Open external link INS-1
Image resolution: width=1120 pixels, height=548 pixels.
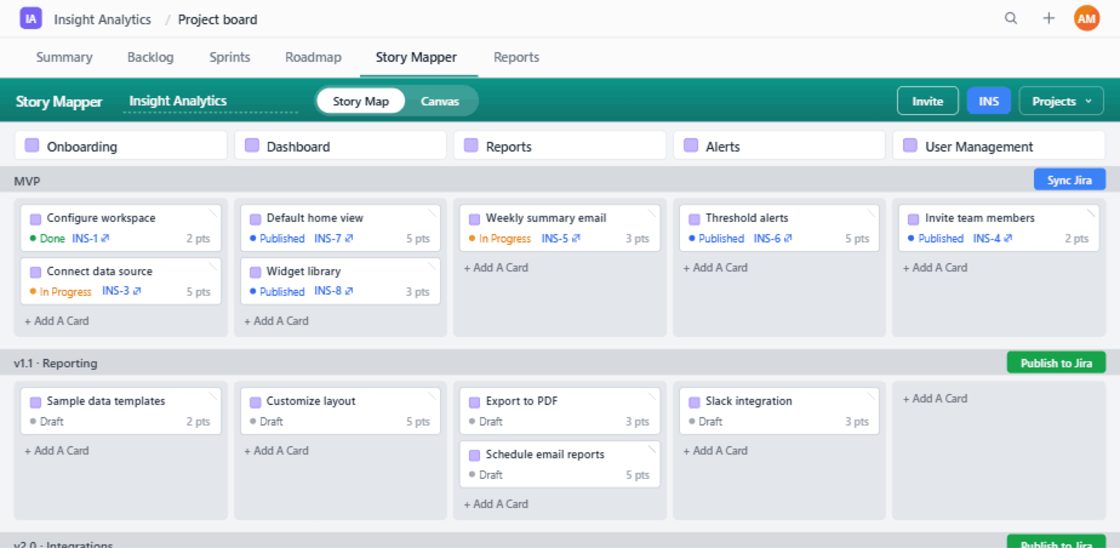coord(90,239)
